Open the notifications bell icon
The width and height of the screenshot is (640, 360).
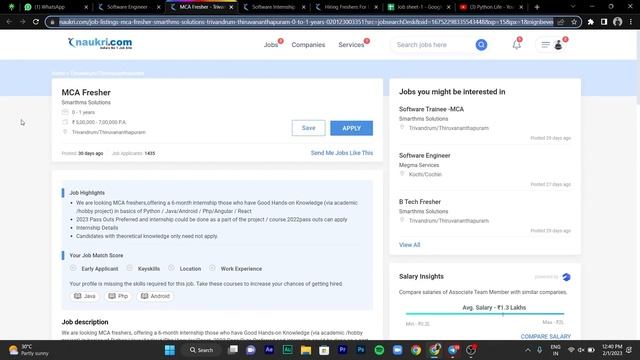coord(517,44)
